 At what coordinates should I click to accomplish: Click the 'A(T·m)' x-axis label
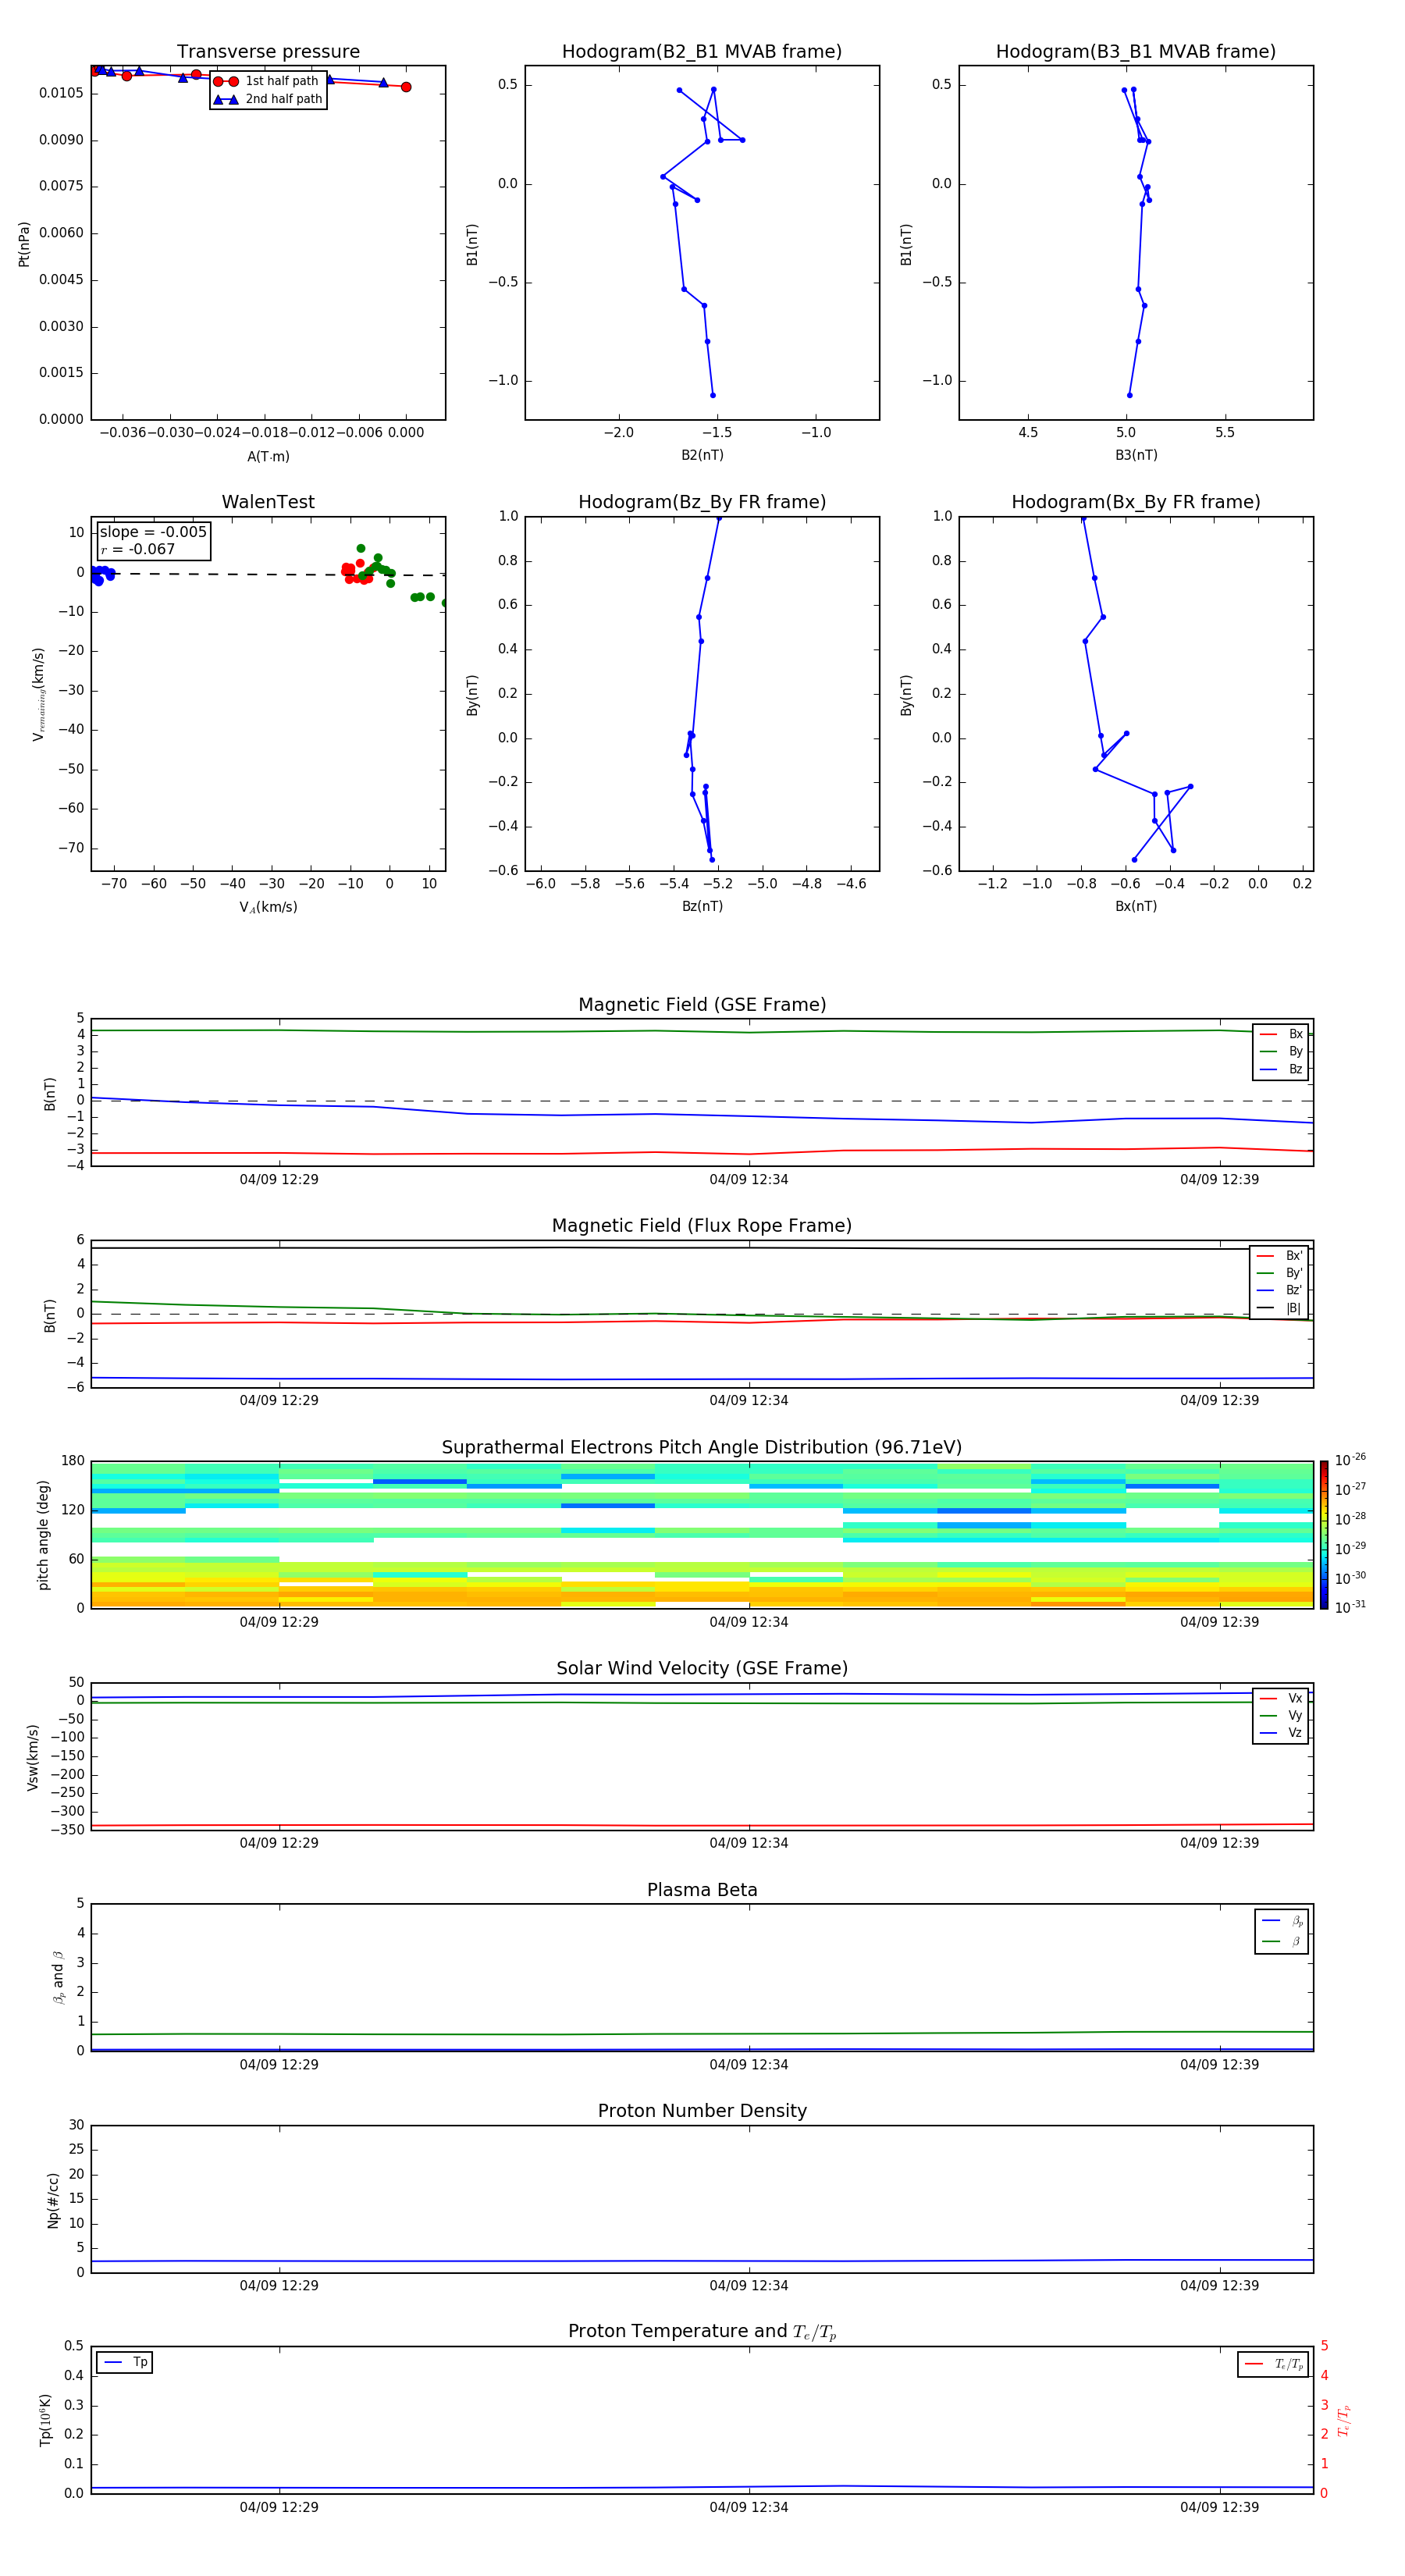[268, 456]
